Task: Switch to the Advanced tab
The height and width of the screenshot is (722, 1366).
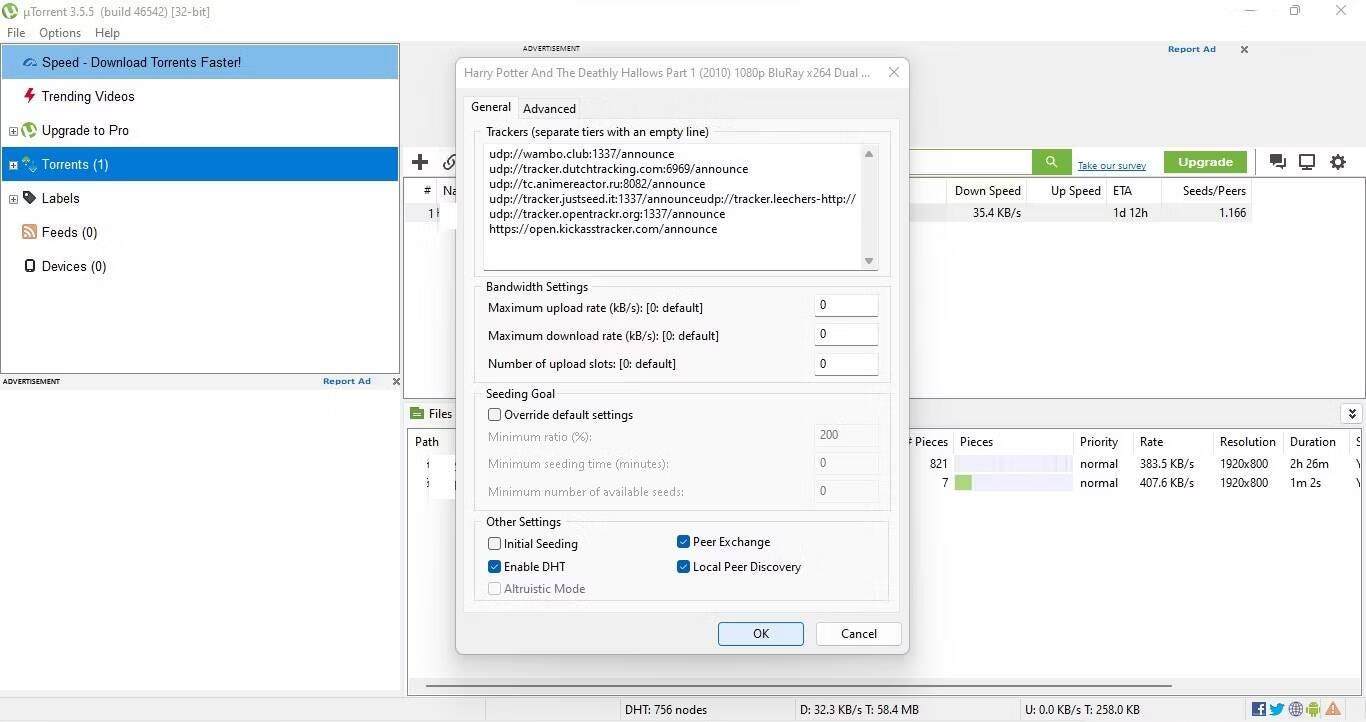Action: pyautogui.click(x=549, y=108)
